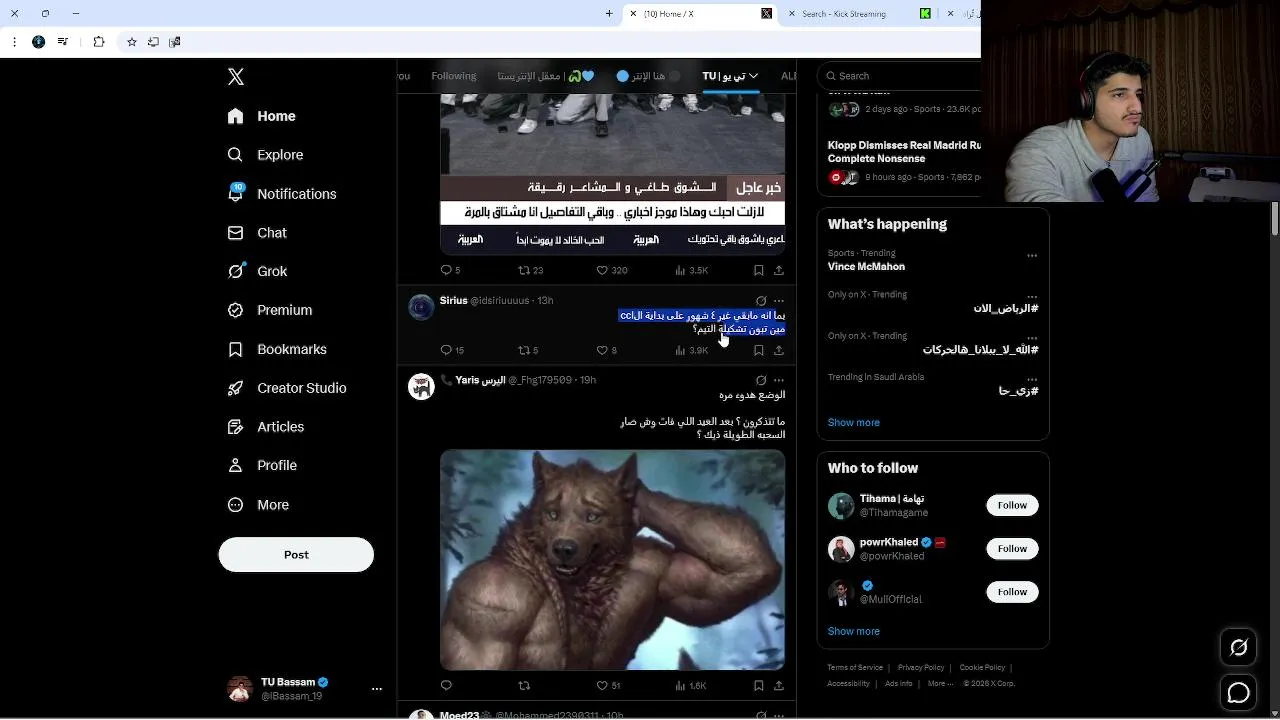The height and width of the screenshot is (720, 1280).
Task: Expand the footer More ... menu
Action: click(x=940, y=684)
